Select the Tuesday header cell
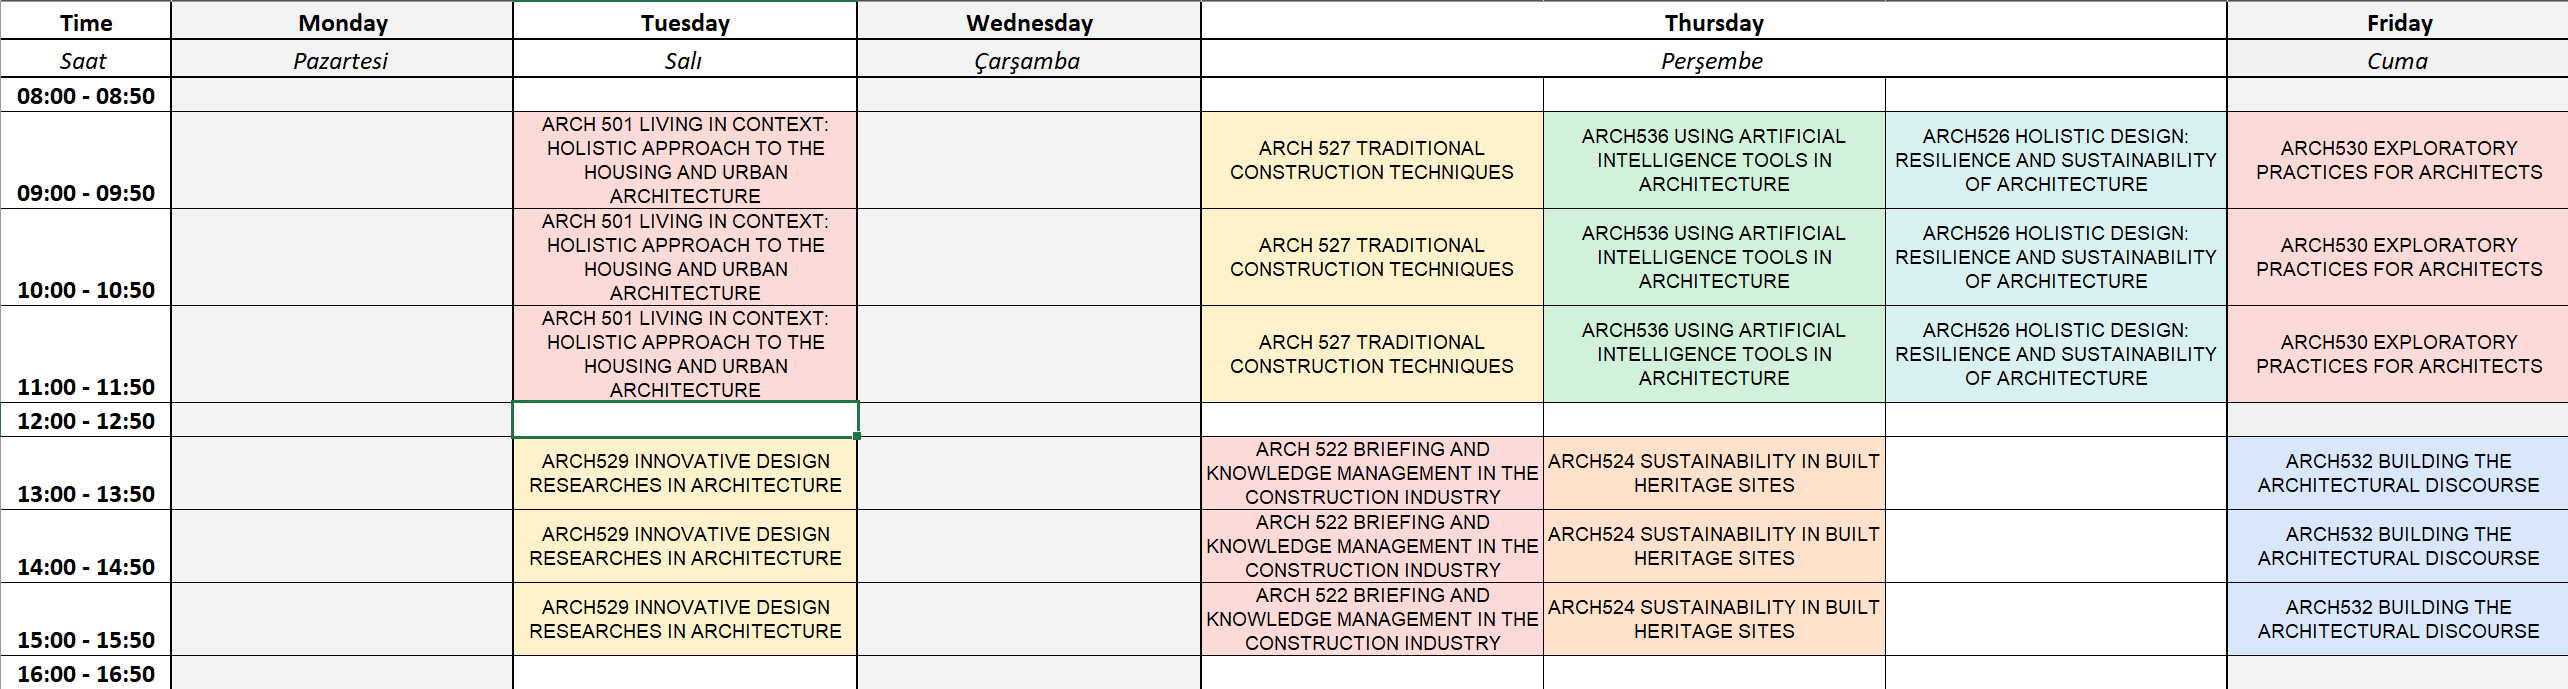The width and height of the screenshot is (2568, 689). pos(685,22)
